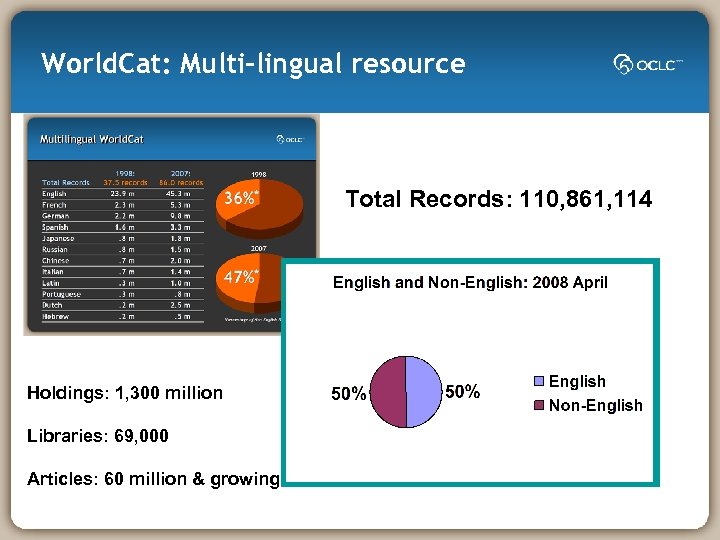Image resolution: width=720 pixels, height=540 pixels.
Task: Click the 'Italian' row label in the table
Action: coord(53,271)
